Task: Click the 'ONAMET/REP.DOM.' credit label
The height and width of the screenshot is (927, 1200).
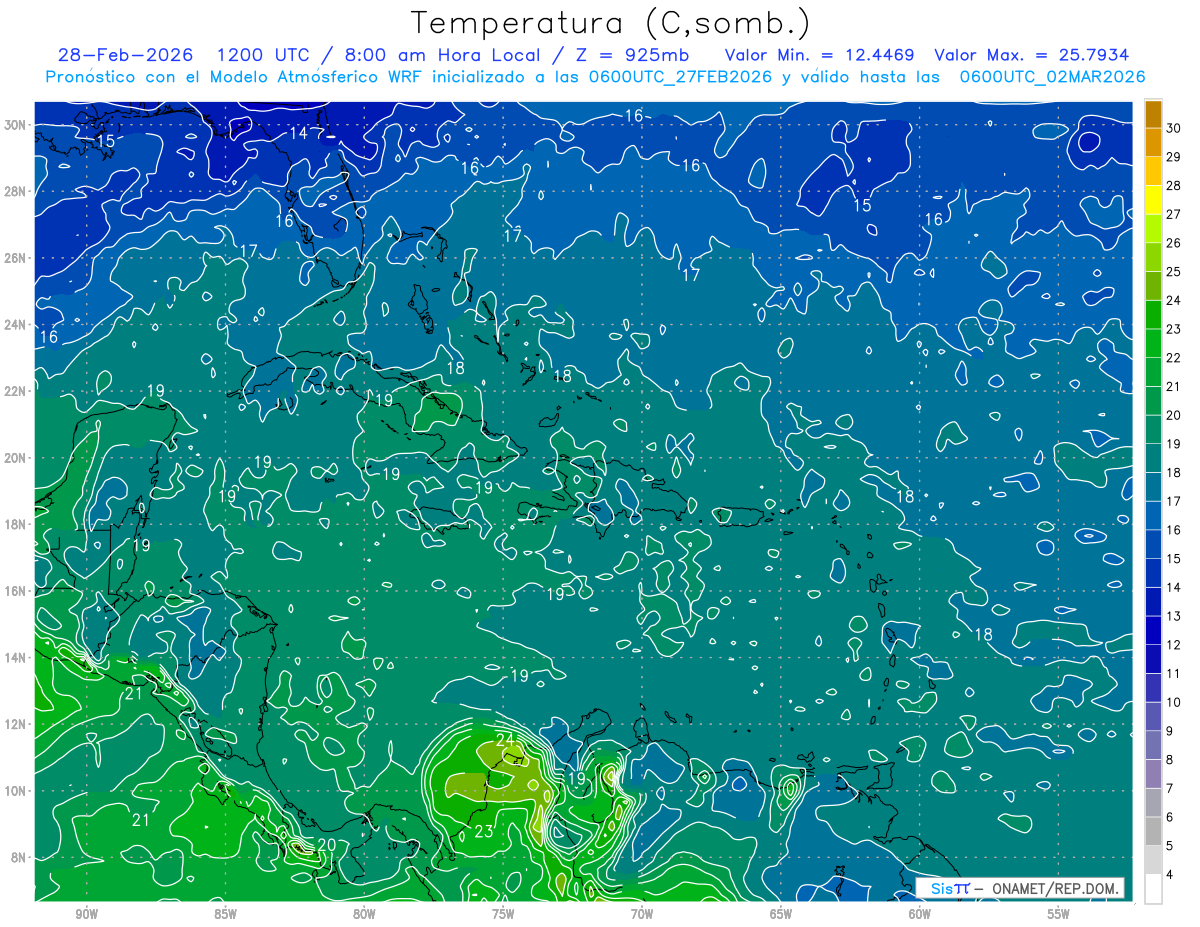Action: [x=1054, y=888]
